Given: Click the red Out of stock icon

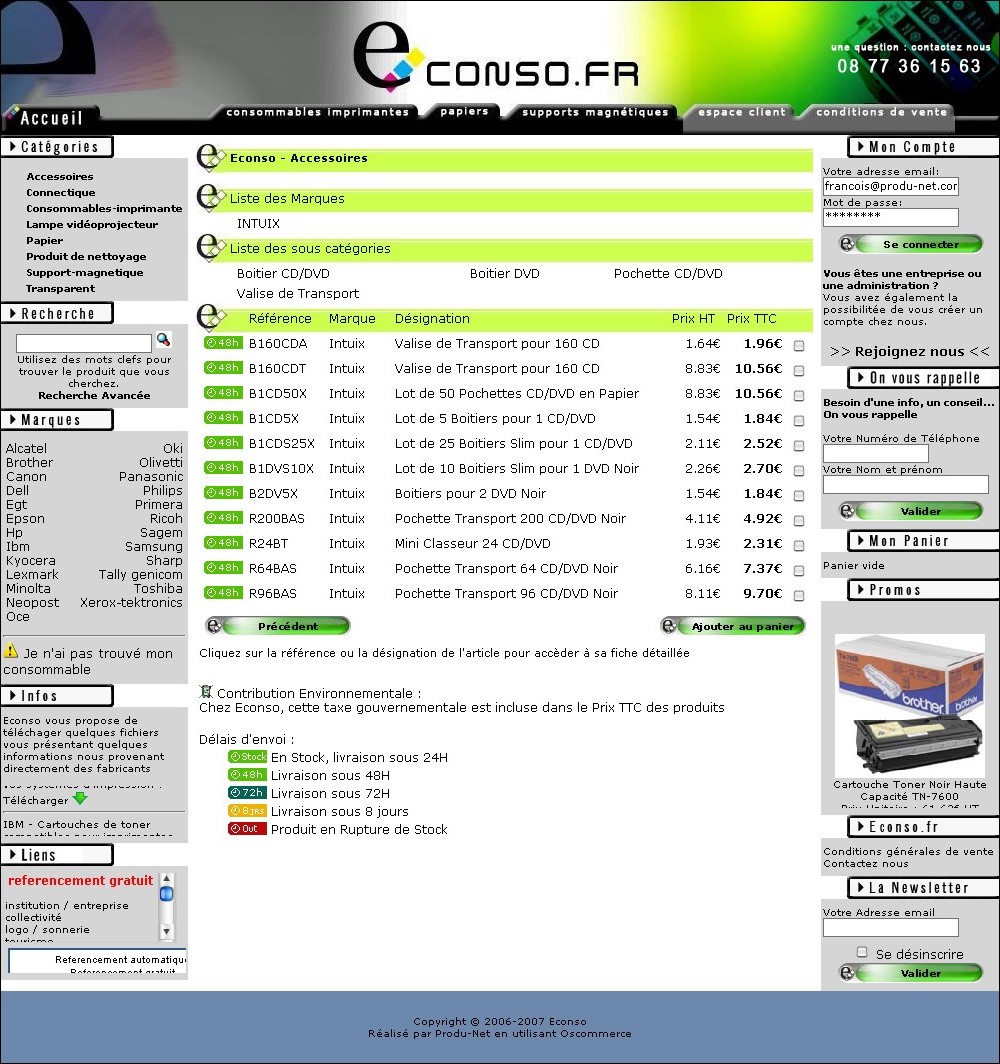Looking at the screenshot, I should [247, 829].
